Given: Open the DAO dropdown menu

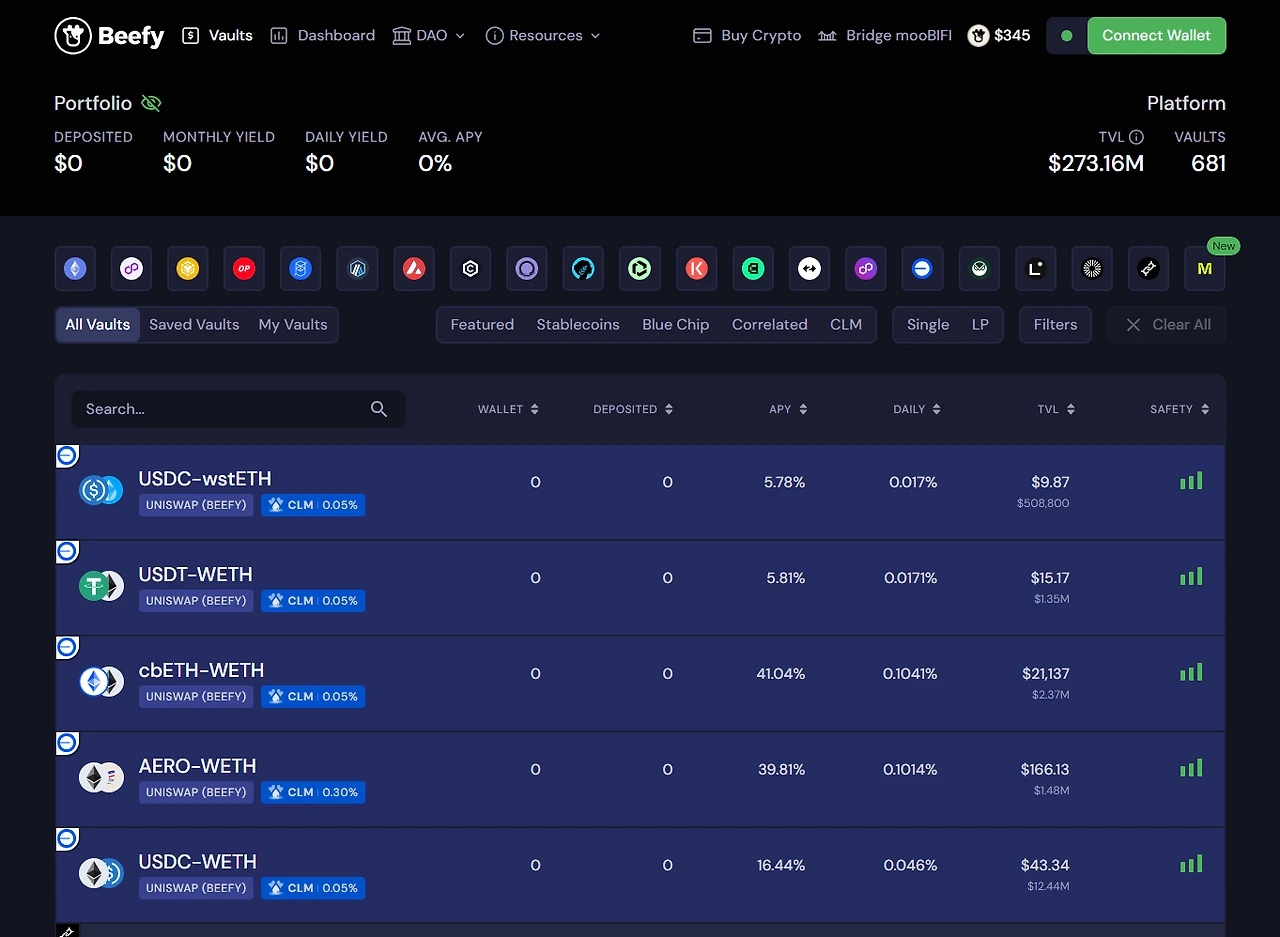Looking at the screenshot, I should [x=429, y=35].
